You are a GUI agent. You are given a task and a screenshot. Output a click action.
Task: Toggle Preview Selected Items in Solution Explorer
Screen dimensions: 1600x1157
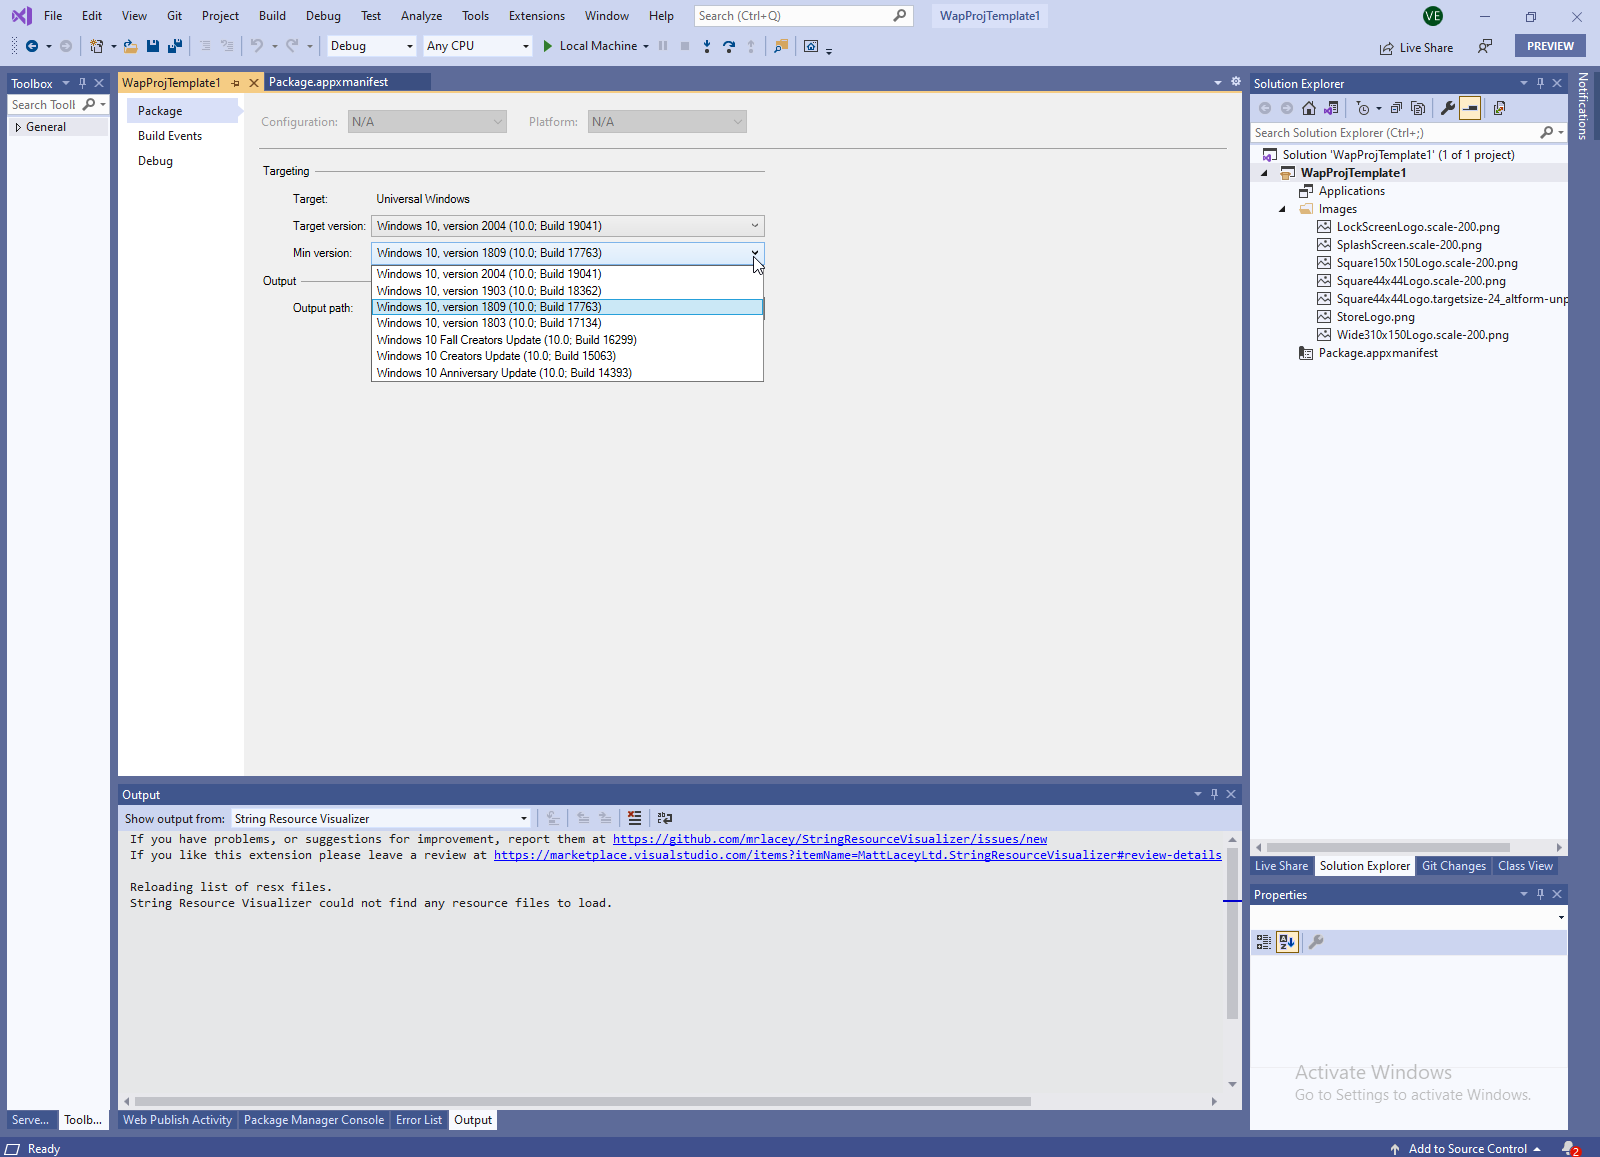point(1470,108)
